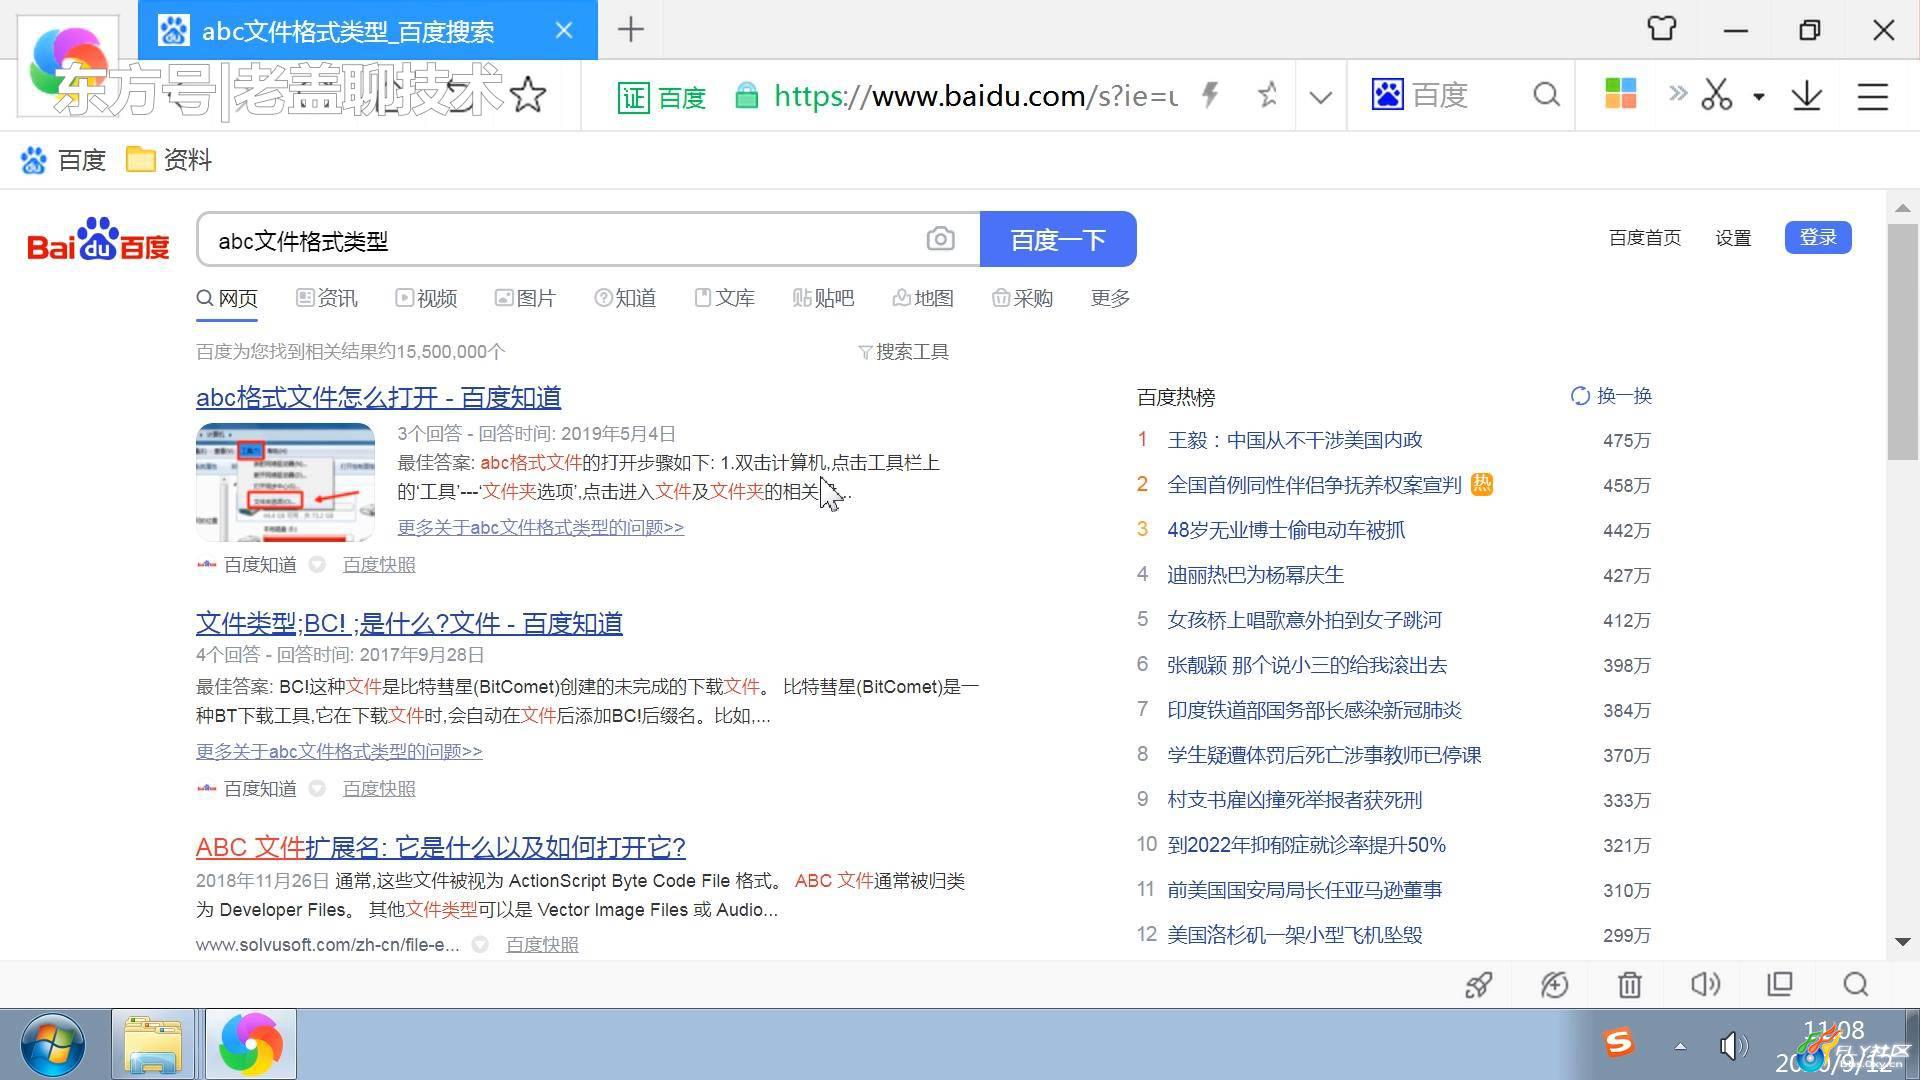The width and height of the screenshot is (1920, 1080).
Task: Click the ad-block shield icon in status bar
Action: (1554, 985)
